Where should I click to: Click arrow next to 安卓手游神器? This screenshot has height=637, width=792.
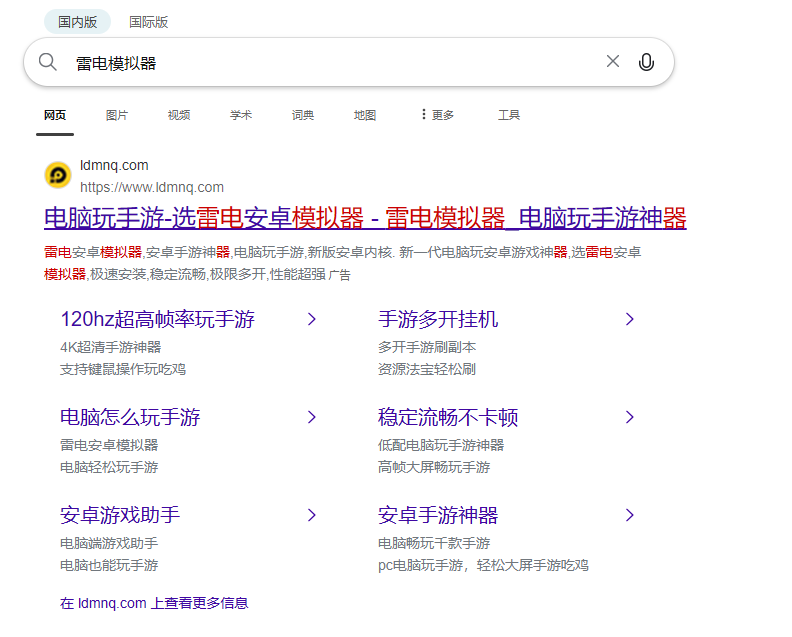[629, 515]
